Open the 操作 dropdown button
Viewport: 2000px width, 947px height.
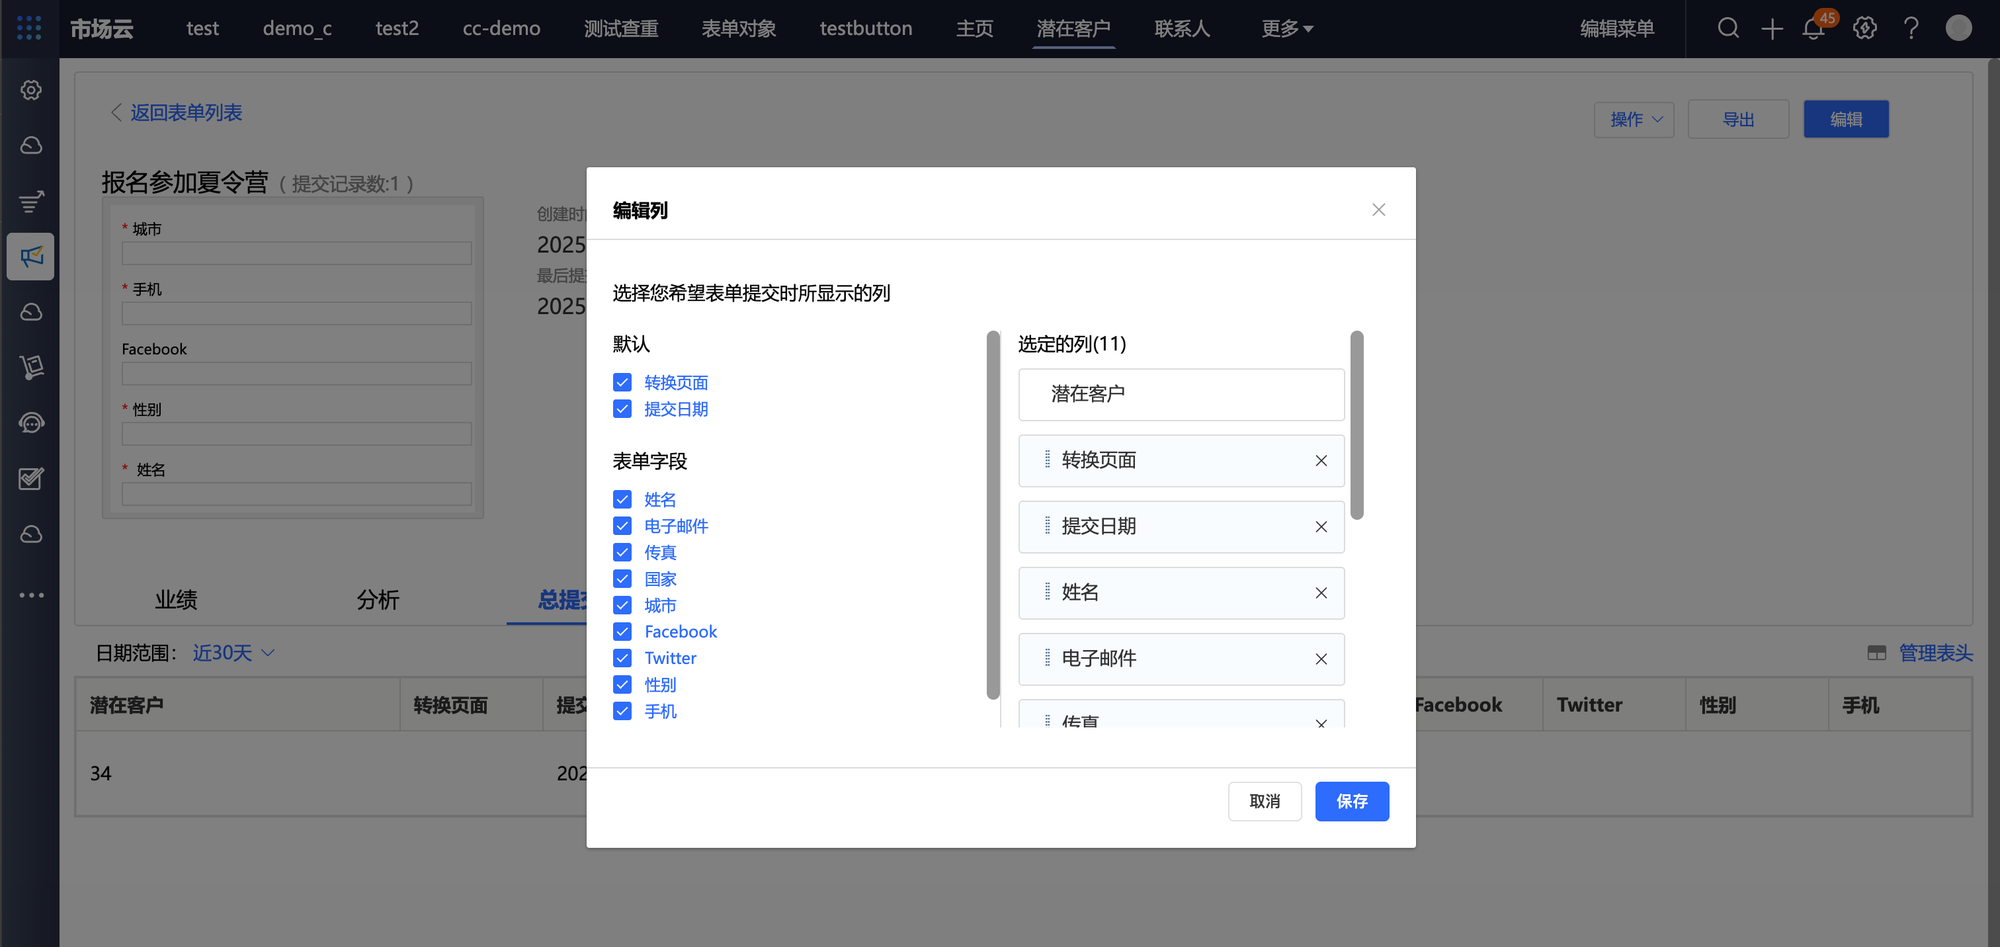[x=1634, y=120]
